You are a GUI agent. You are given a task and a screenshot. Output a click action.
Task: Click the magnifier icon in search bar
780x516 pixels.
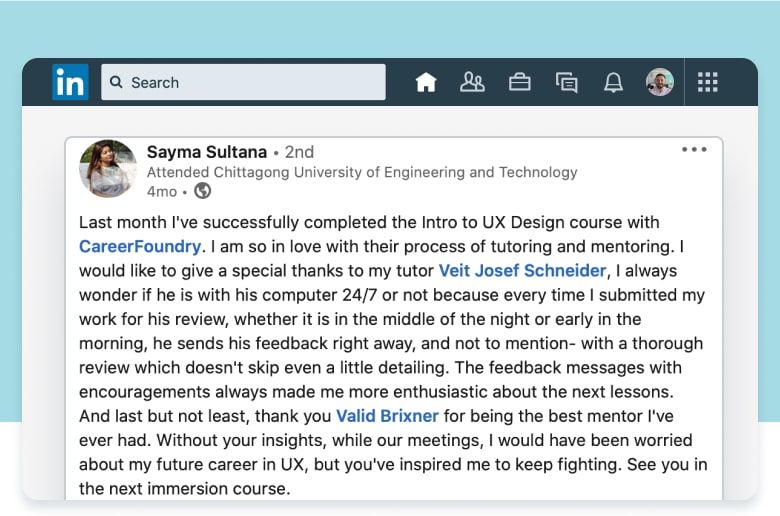[117, 82]
